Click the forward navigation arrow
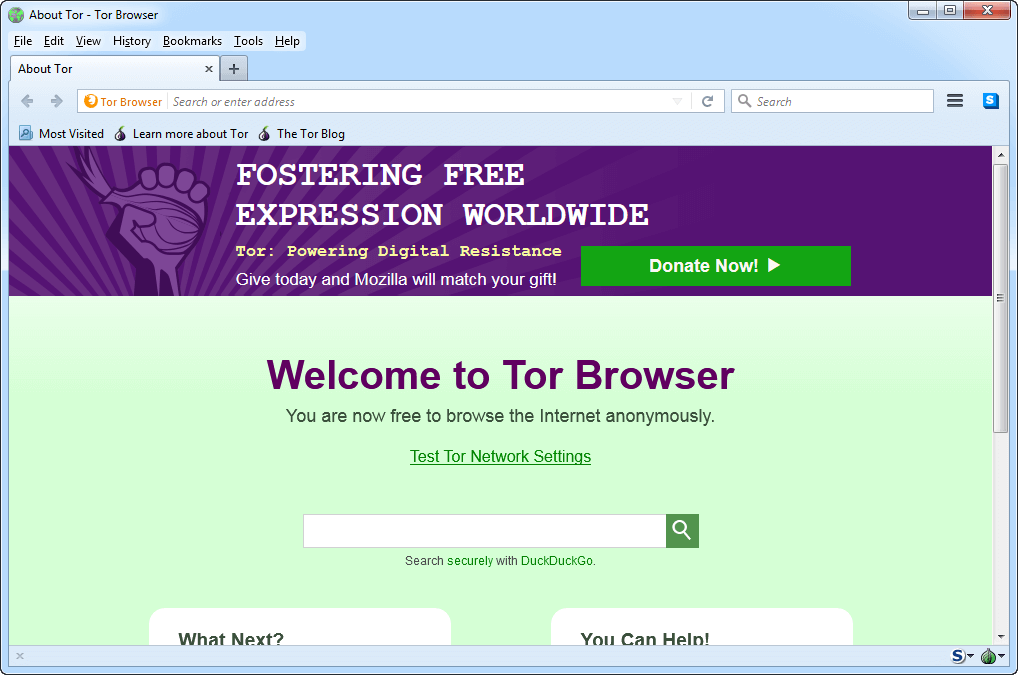This screenshot has height=675, width=1018. pyautogui.click(x=56, y=101)
